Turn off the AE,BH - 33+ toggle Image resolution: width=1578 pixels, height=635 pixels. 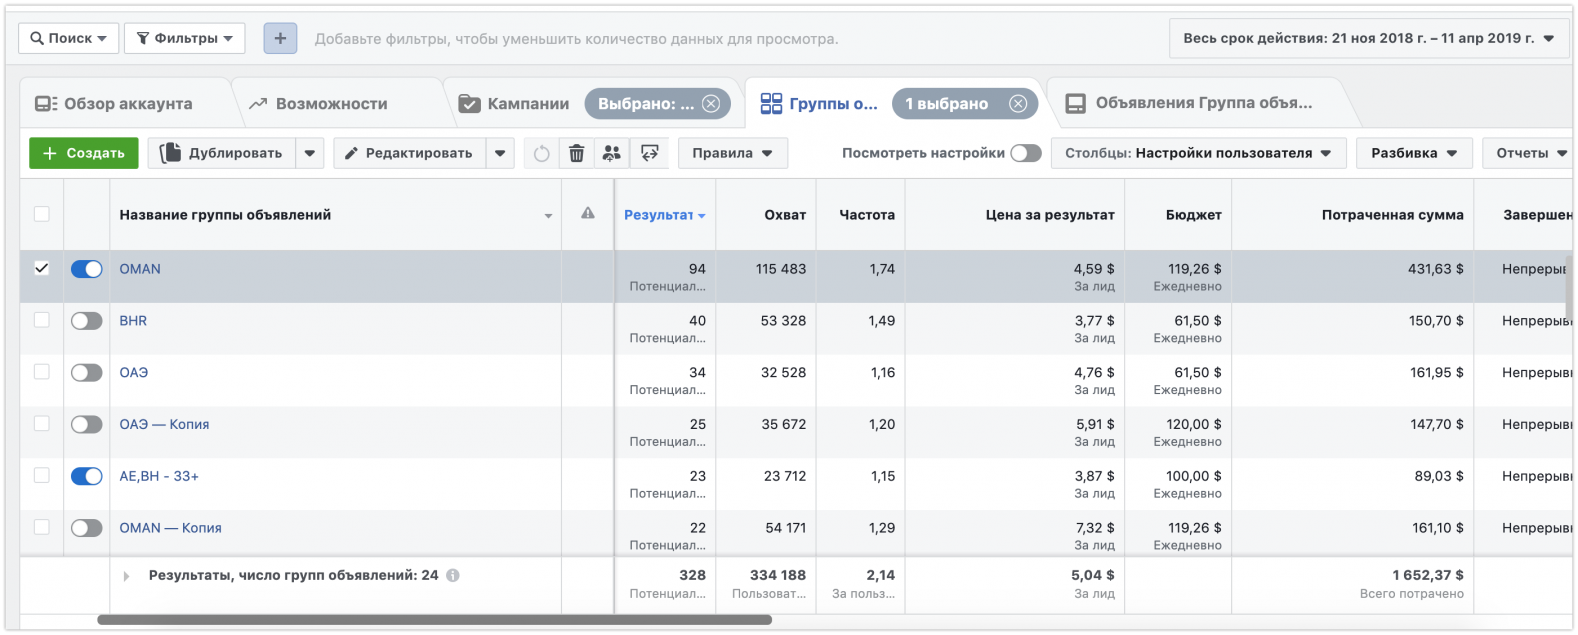pyautogui.click(x=87, y=476)
